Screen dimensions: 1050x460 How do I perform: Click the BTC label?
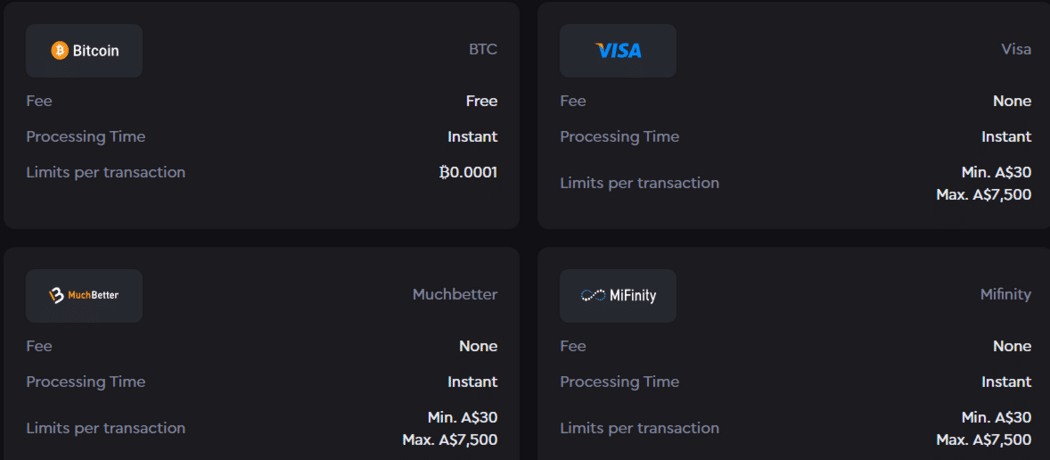tap(482, 49)
